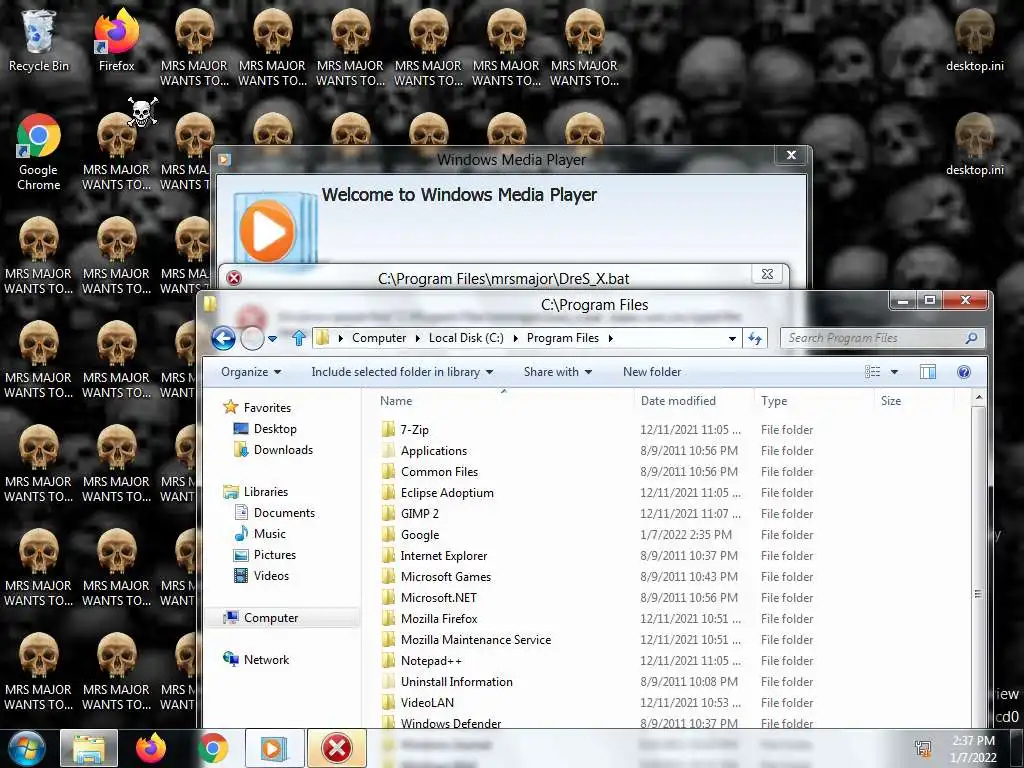
Task: Open the Share with menu
Action: [x=558, y=372]
